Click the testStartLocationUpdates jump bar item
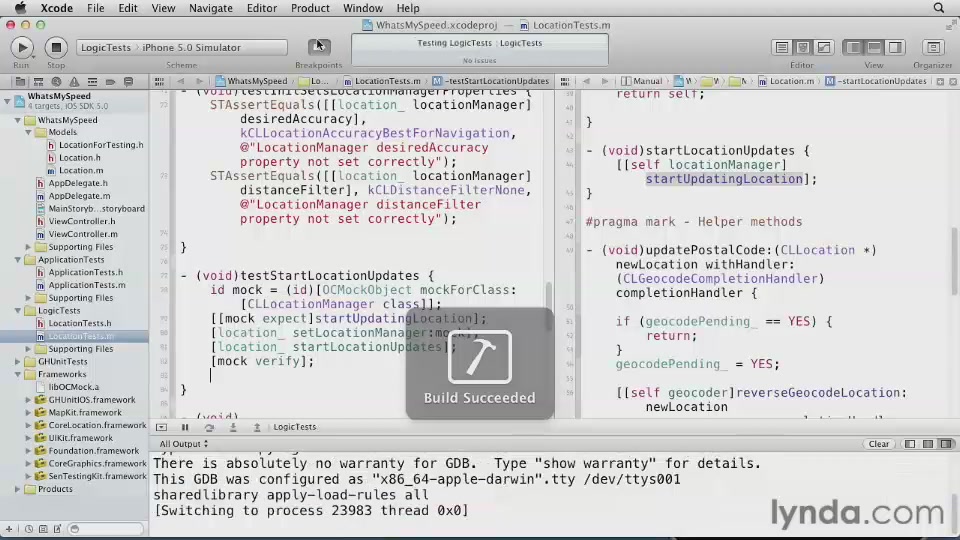The height and width of the screenshot is (540, 960). pyautogui.click(x=491, y=81)
